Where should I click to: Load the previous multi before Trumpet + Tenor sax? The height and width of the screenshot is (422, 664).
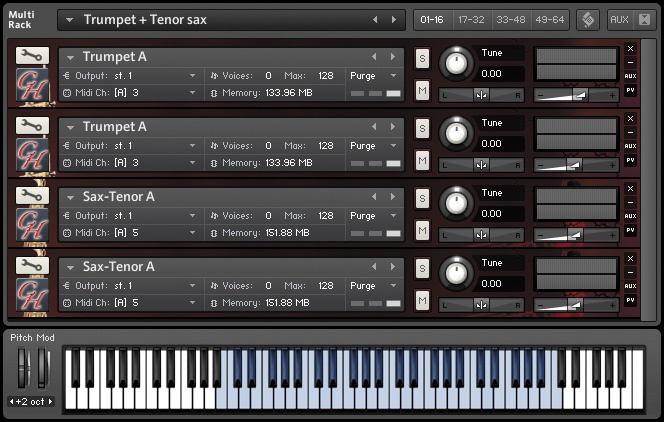[x=375, y=20]
